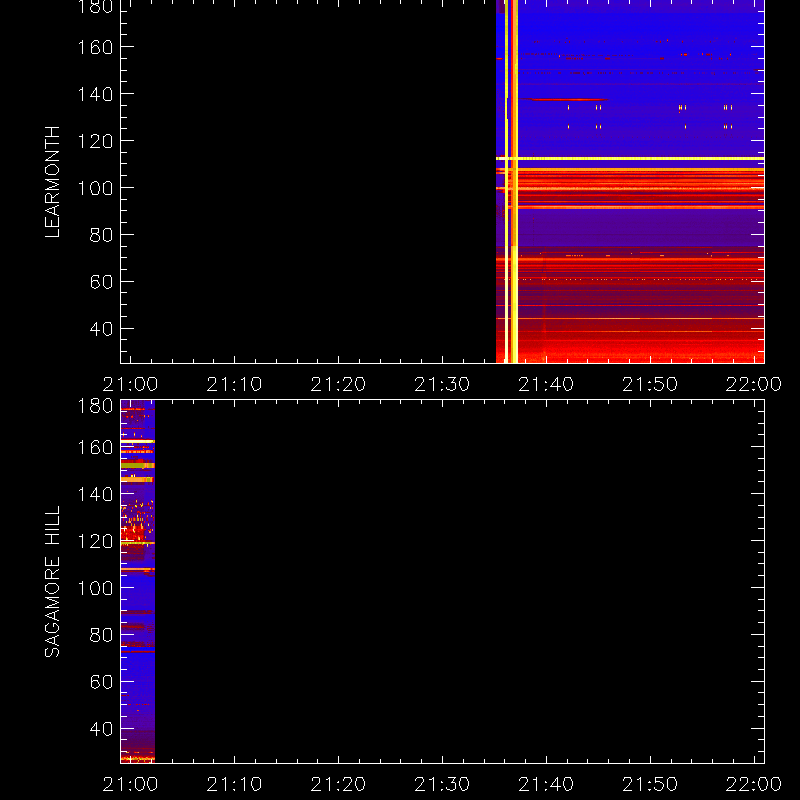Image resolution: width=800 pixels, height=800 pixels.
Task: Click the SAGAMORE HILL axis title
Action: coord(53,582)
